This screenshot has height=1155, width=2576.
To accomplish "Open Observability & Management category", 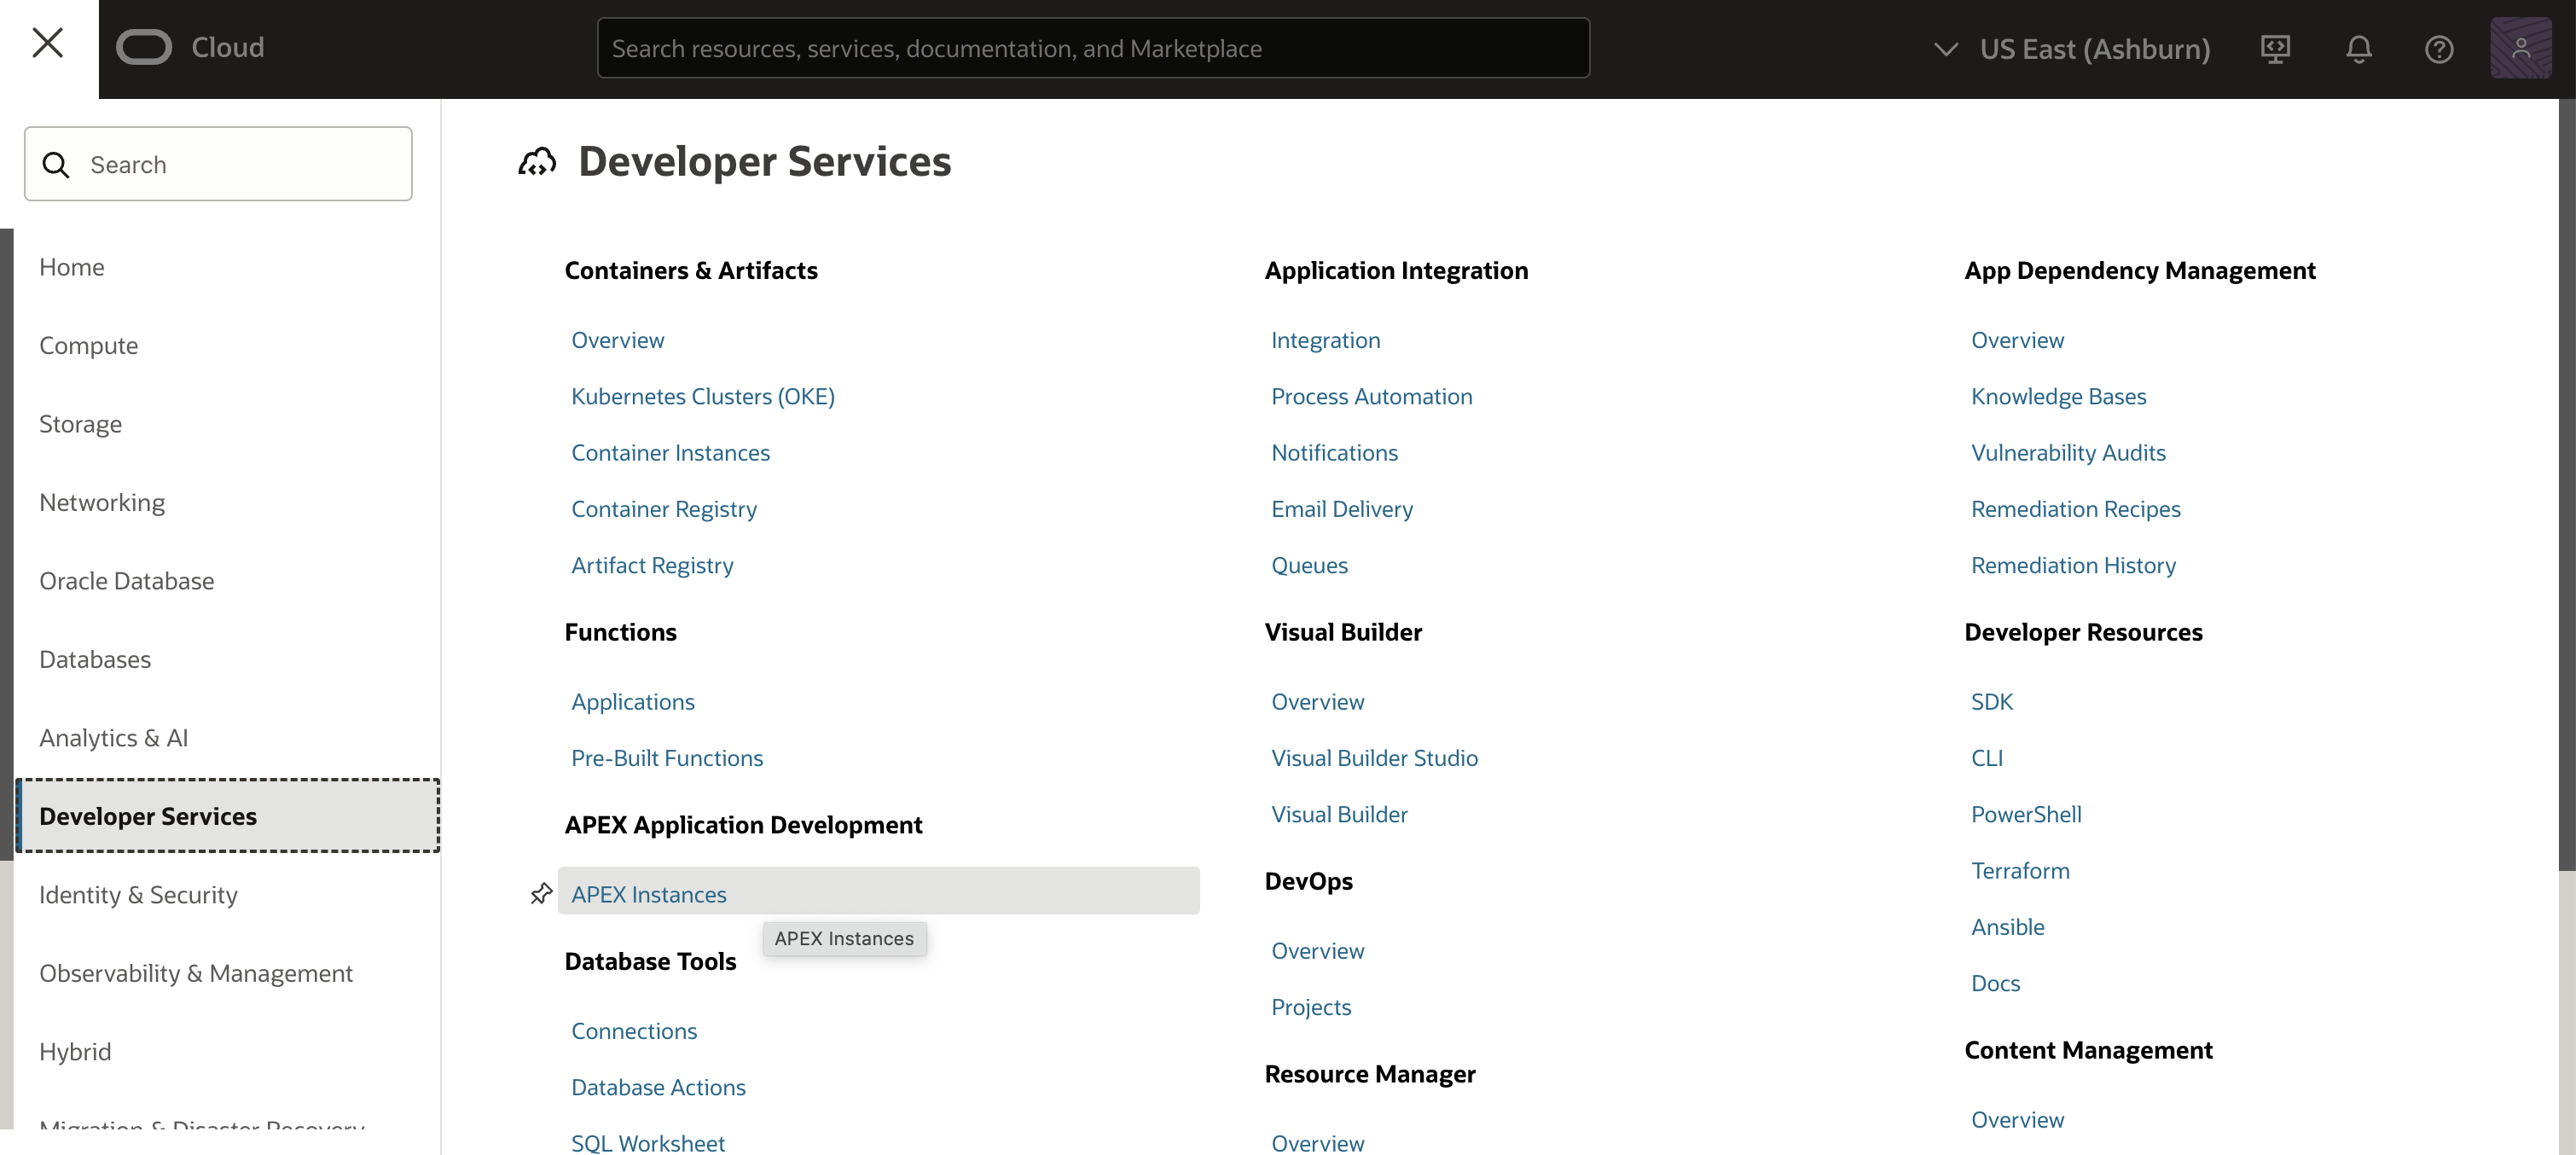I will (195, 972).
